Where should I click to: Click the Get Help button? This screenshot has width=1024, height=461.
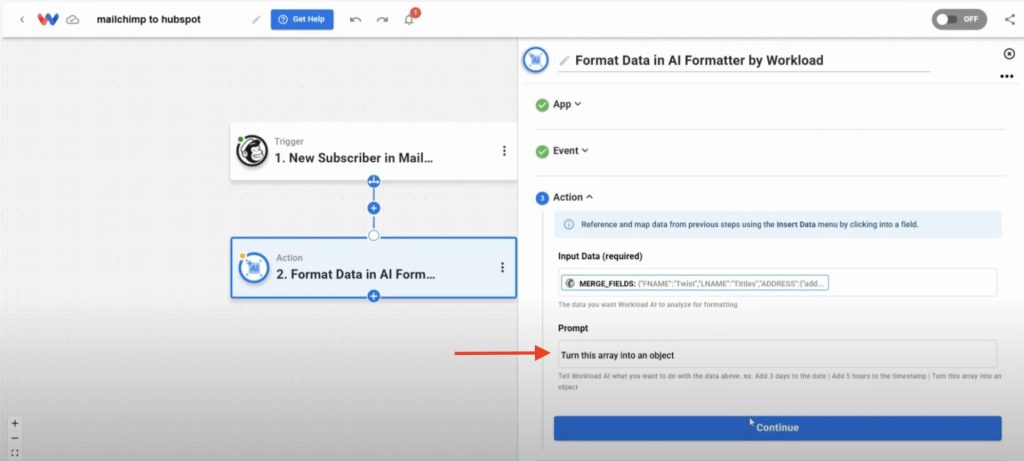[x=302, y=20]
